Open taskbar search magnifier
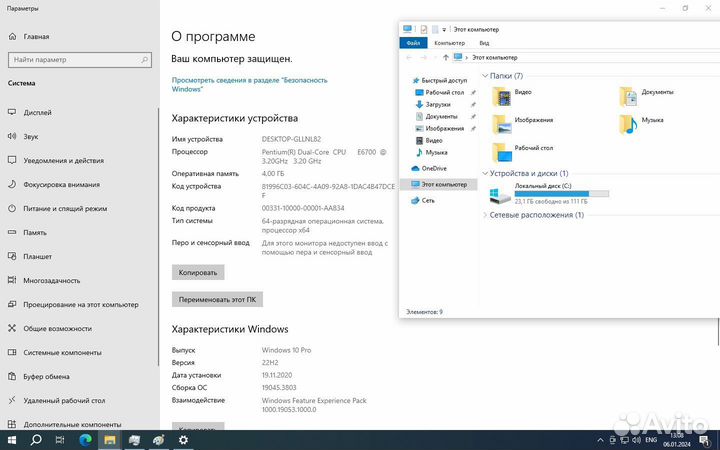 pyautogui.click(x=36, y=440)
